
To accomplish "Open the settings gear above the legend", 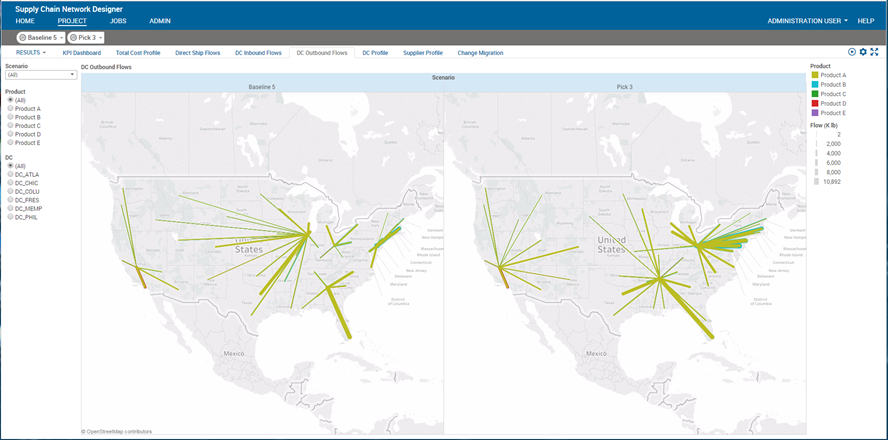I will 863,52.
